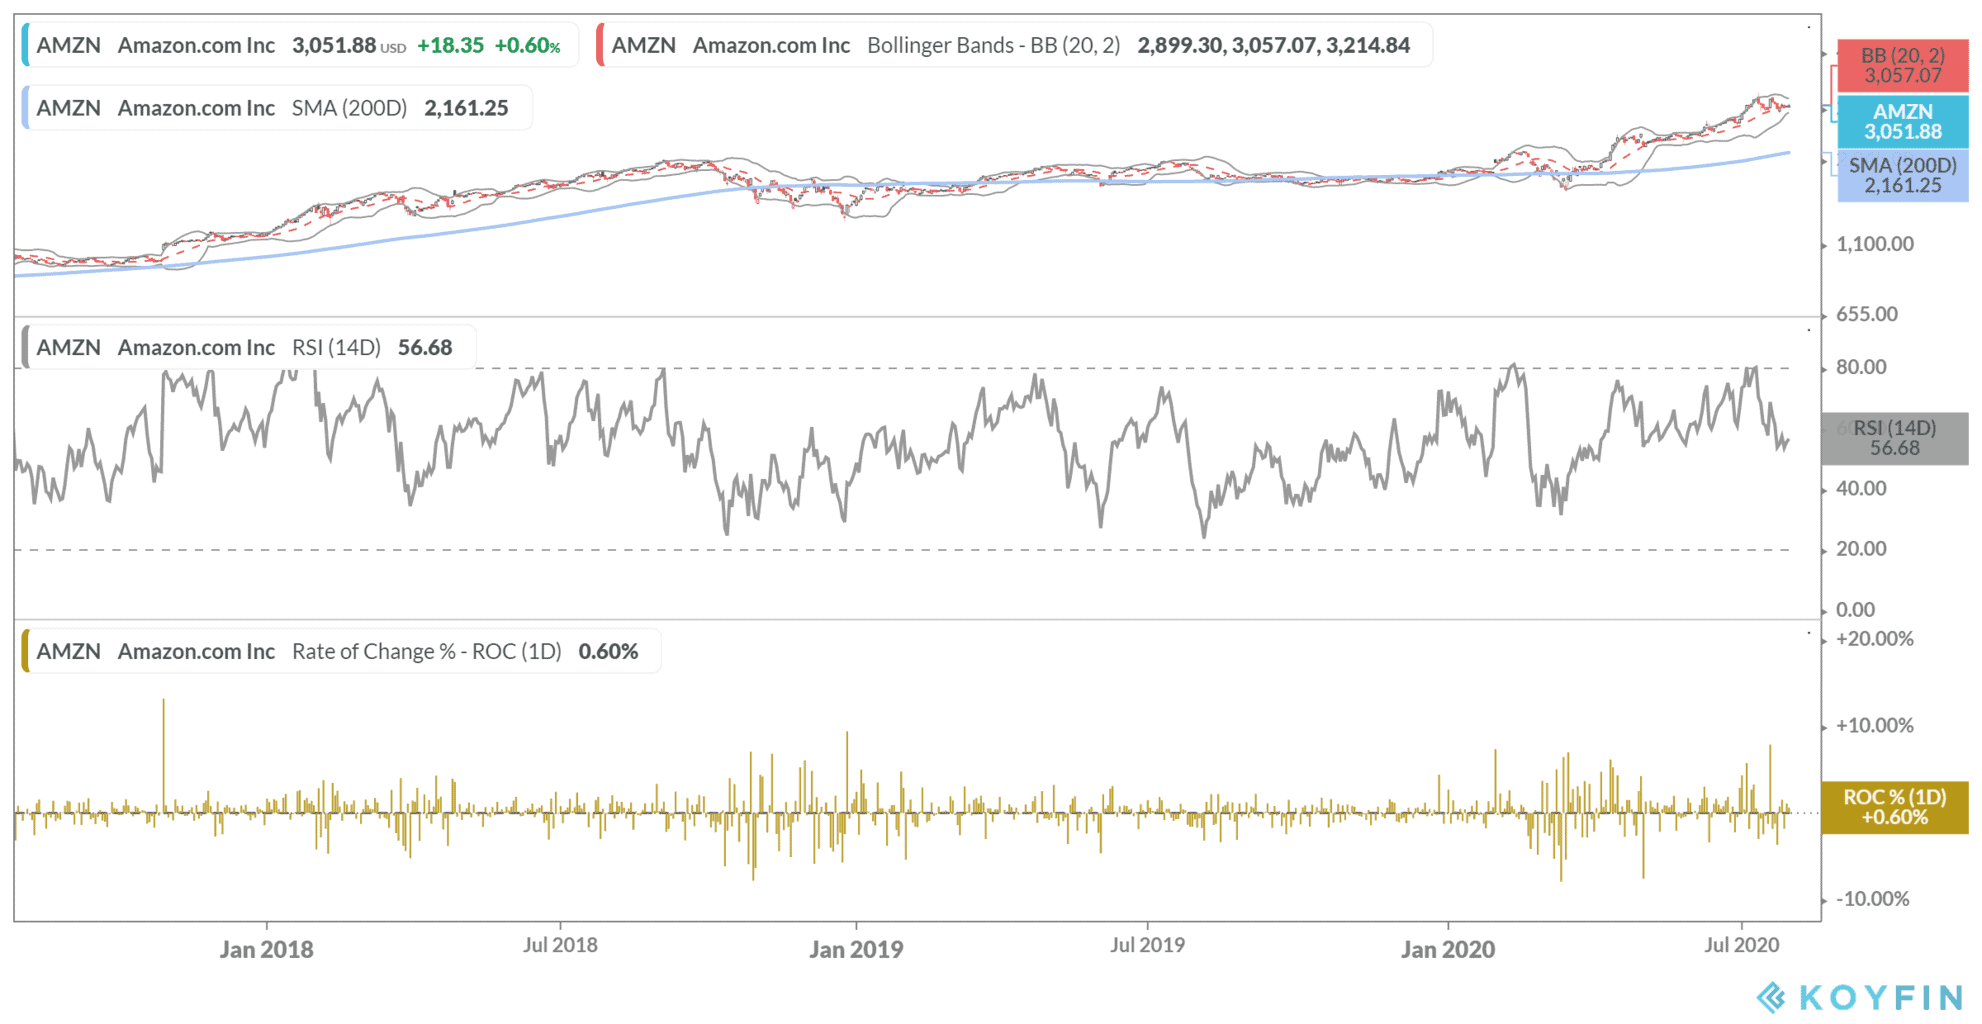Click the 80.00 RSI axis value
This screenshot has height=1024, width=1982.
1861,367
